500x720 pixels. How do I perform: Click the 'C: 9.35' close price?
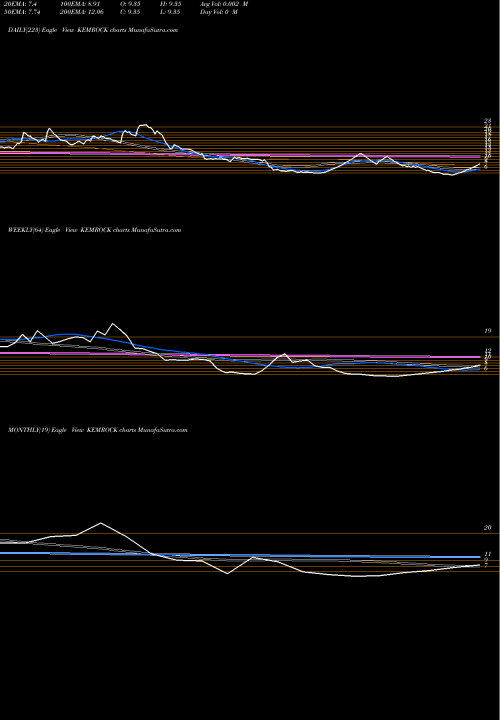(130, 12)
